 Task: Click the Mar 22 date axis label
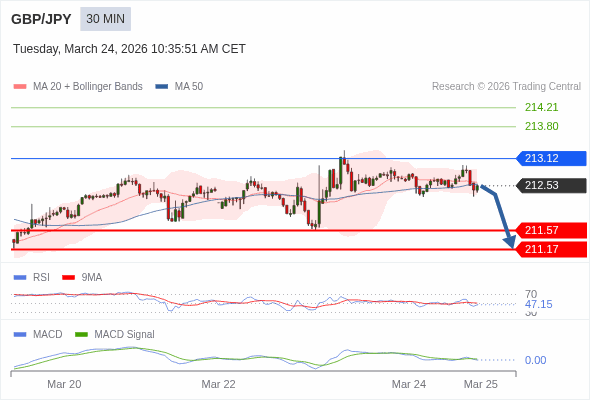[219, 384]
